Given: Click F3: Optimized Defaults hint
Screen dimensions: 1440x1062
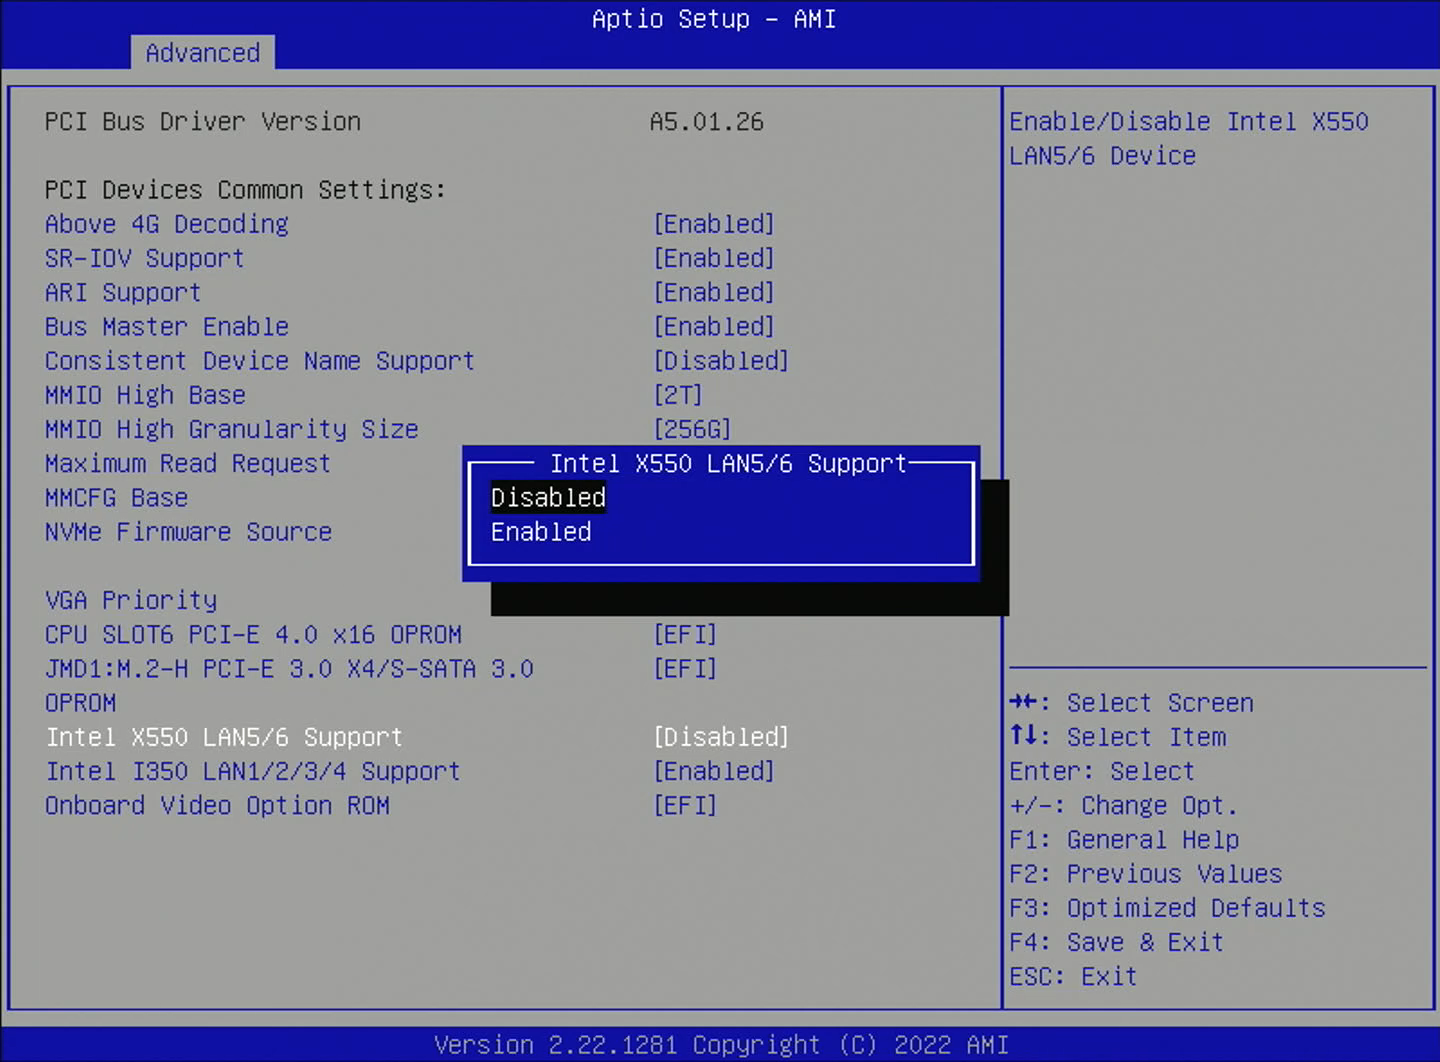Looking at the screenshot, I should [1167, 908].
